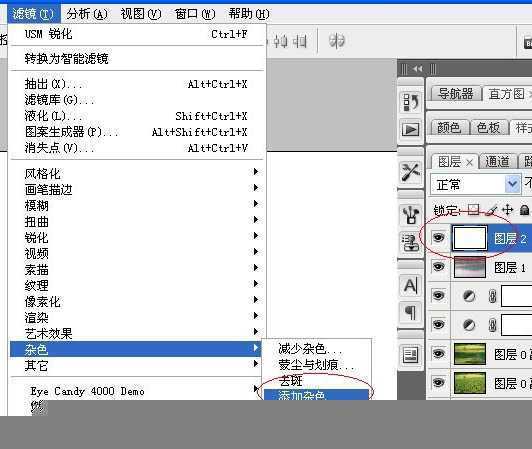The width and height of the screenshot is (532, 449).
Task: Click the second adjustment layer's link icon
Action: 493,325
